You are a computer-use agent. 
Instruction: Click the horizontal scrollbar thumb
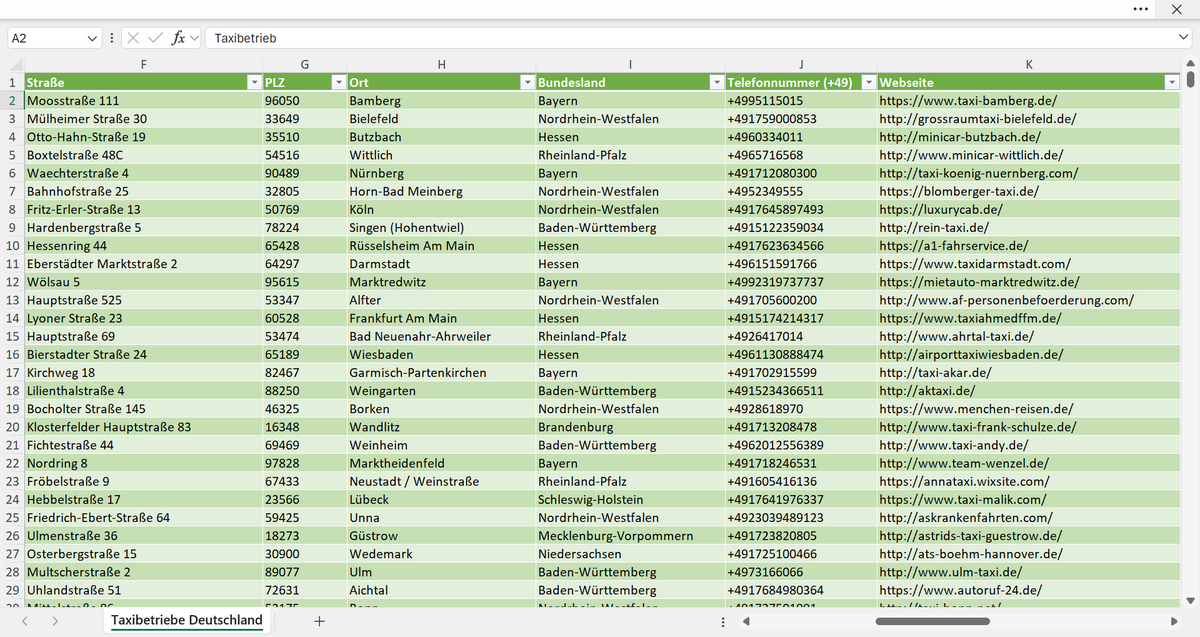click(x=932, y=621)
